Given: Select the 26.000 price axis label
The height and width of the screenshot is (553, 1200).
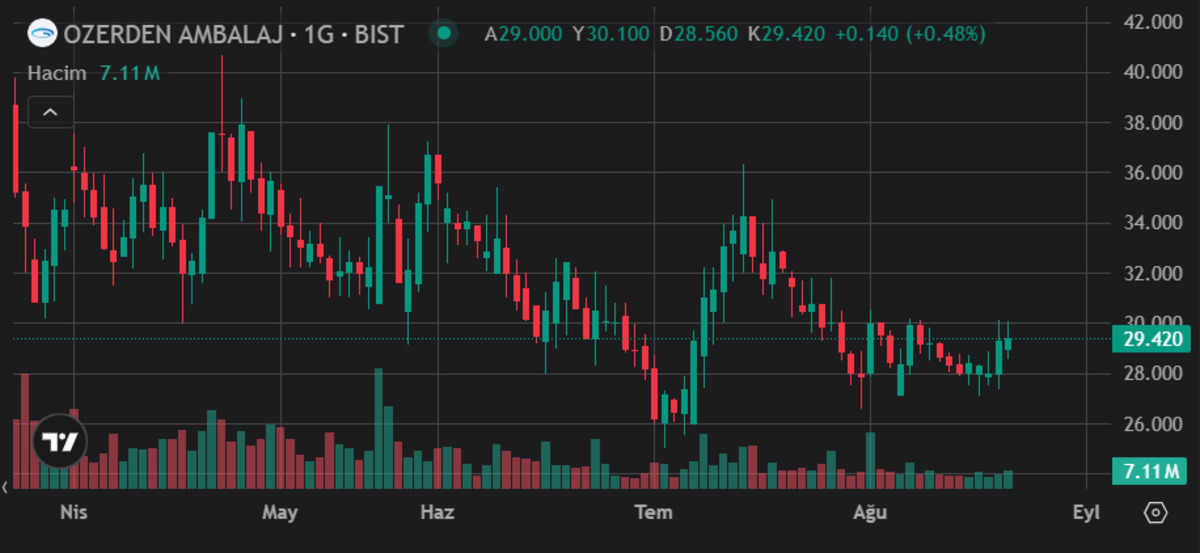Looking at the screenshot, I should point(1153,424).
